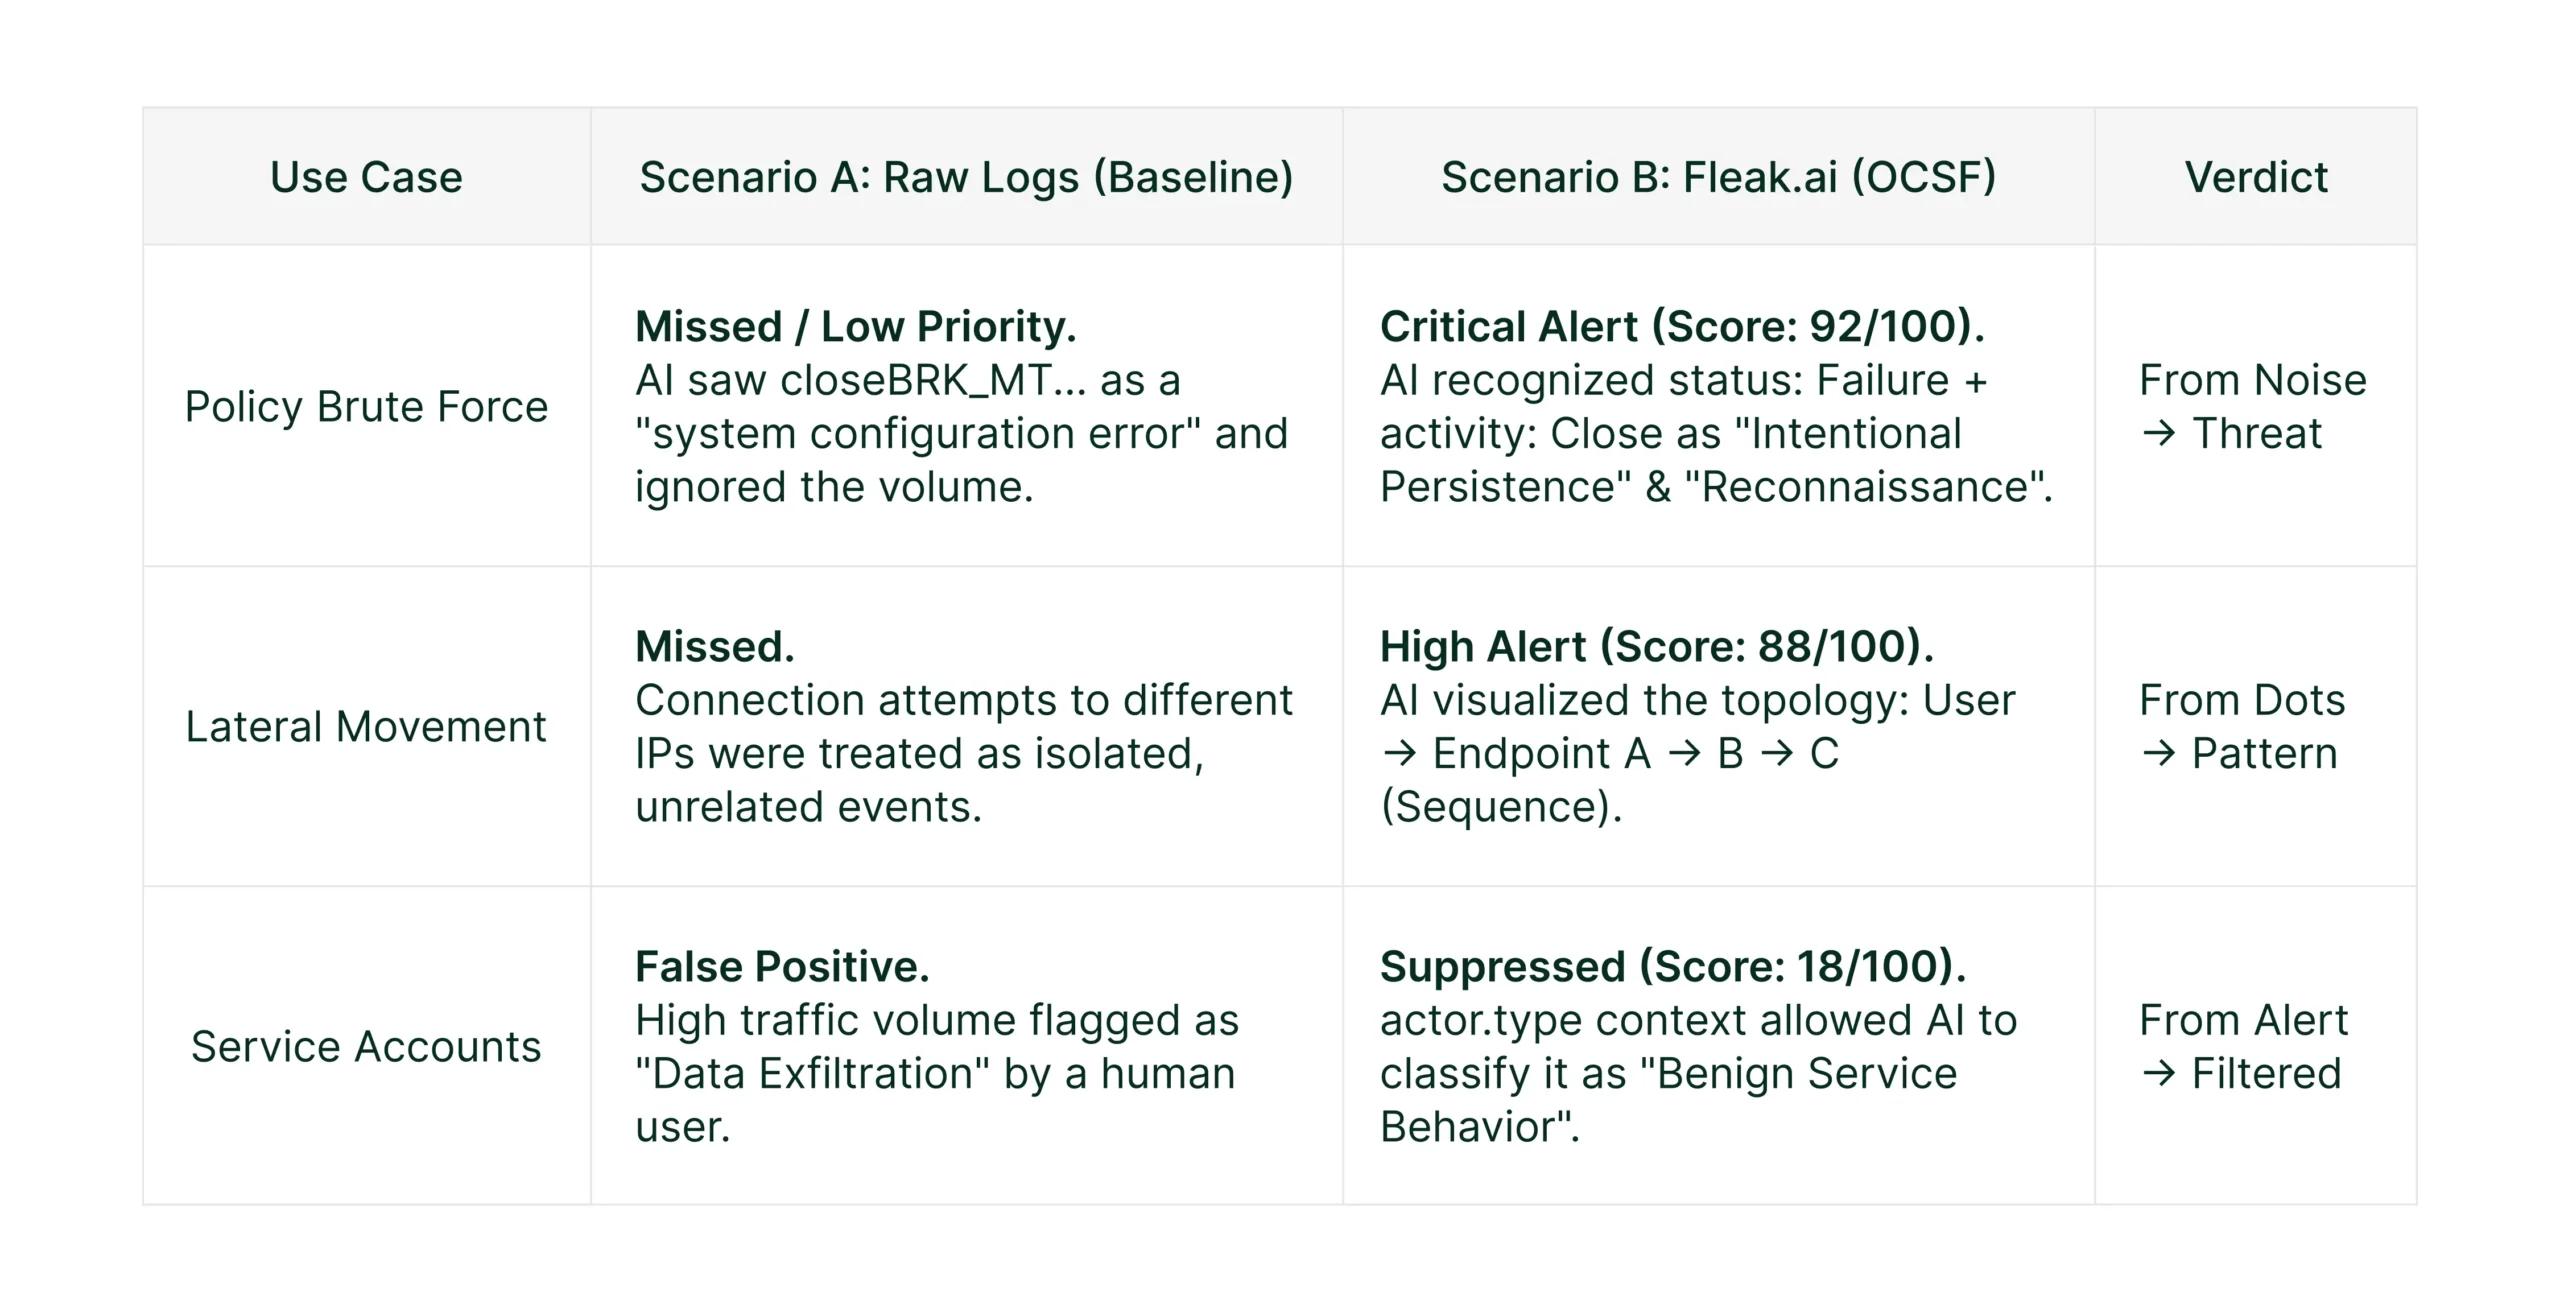The image size is (2560, 1312).
Task: Select the "Verdict" column header
Action: 2256,177
